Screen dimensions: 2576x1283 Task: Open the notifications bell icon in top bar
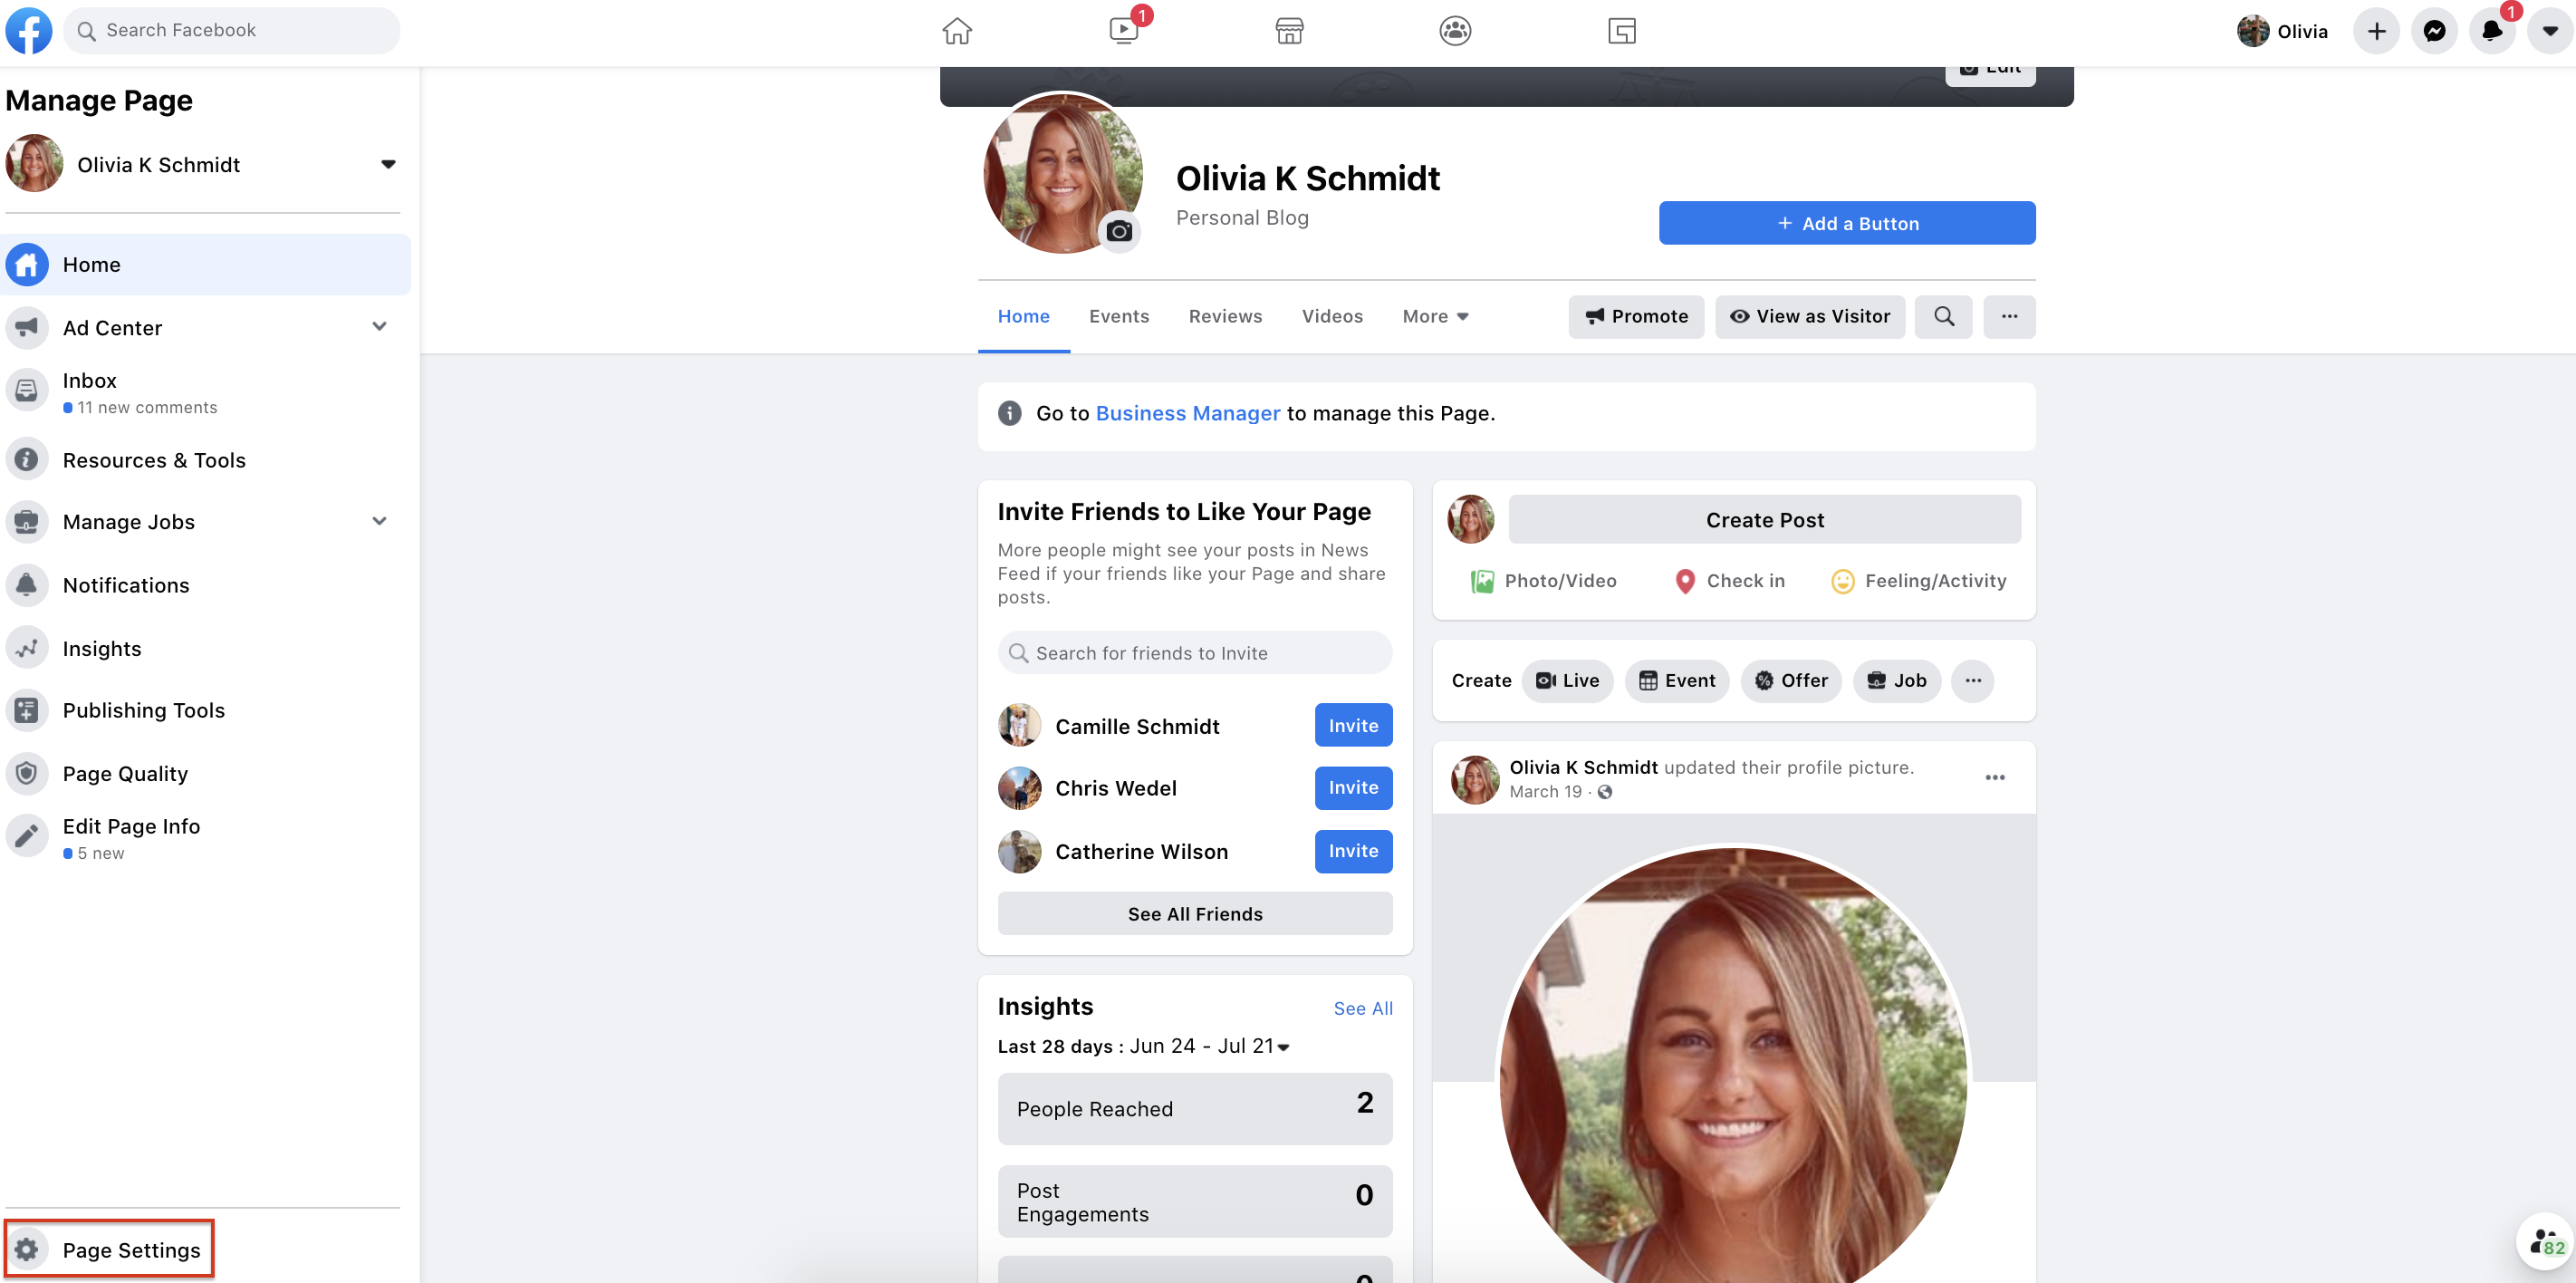(x=2492, y=31)
